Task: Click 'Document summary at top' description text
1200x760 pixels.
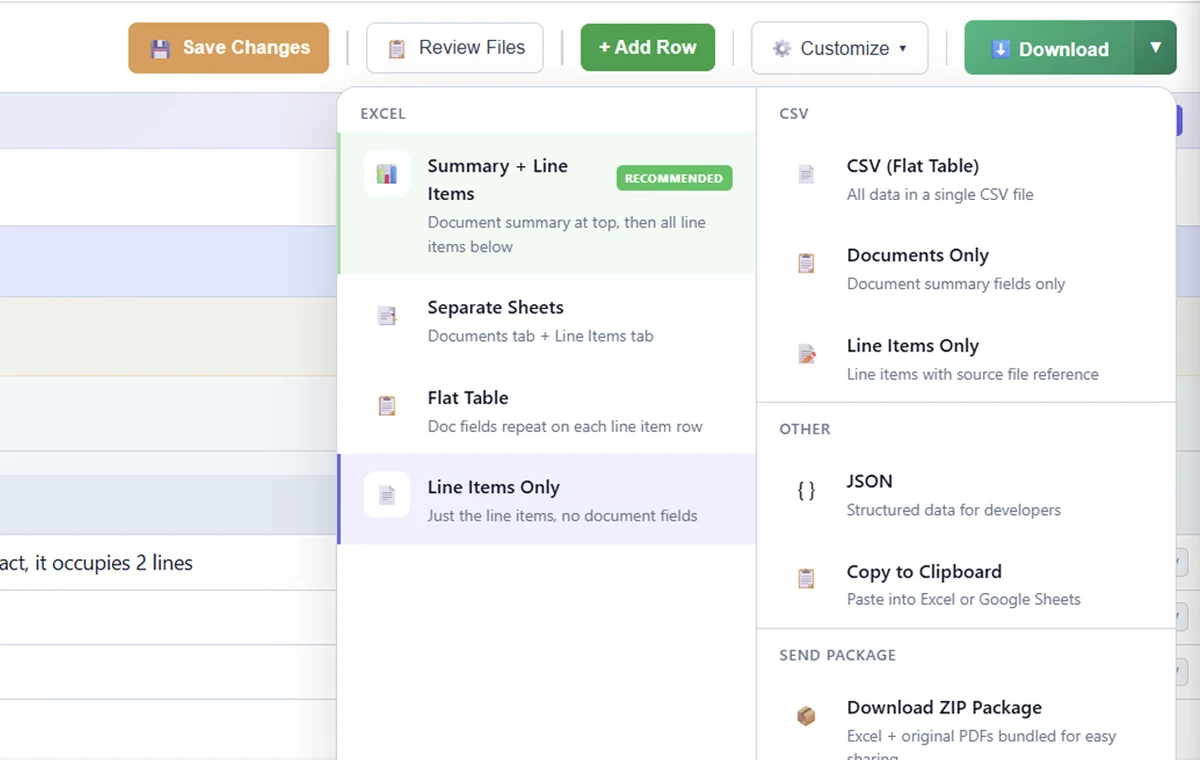Action: (x=567, y=235)
